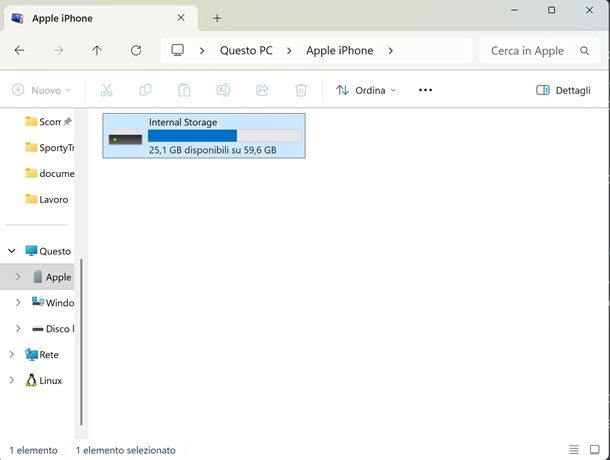Click the Internal Storage capacity bar
This screenshot has width=610, height=460.
point(225,136)
